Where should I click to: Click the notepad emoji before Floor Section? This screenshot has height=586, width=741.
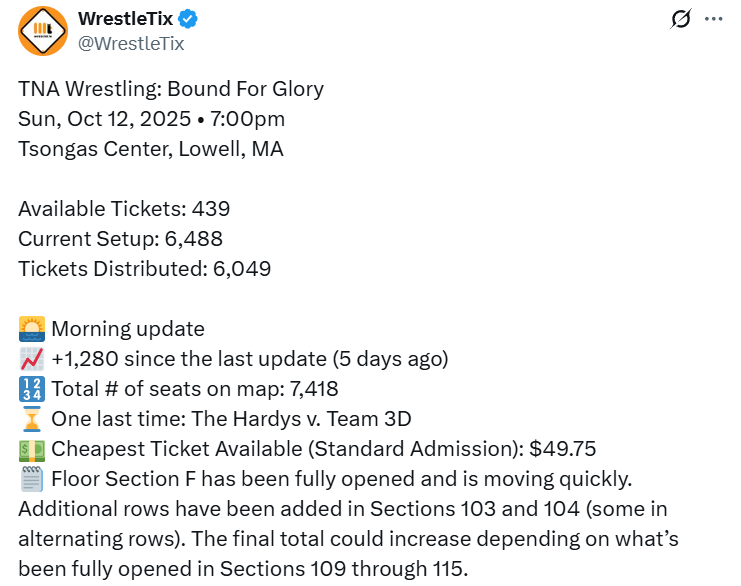[x=31, y=478]
